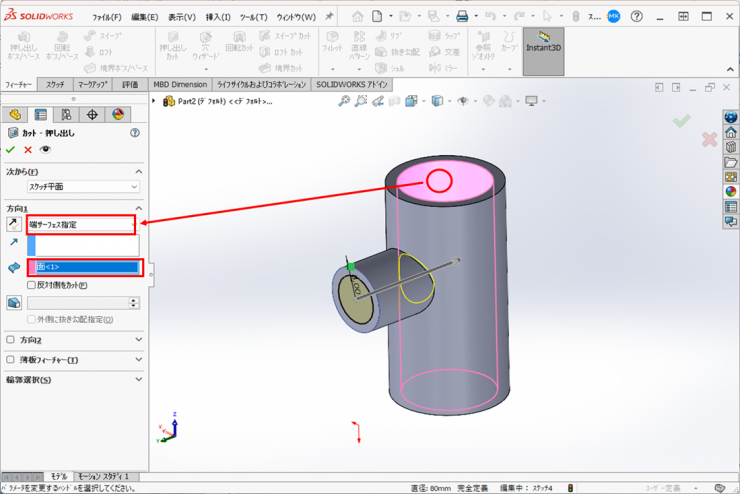
Task: Open the 端サーフェス指定 end condition dropdown
Action: (82, 225)
